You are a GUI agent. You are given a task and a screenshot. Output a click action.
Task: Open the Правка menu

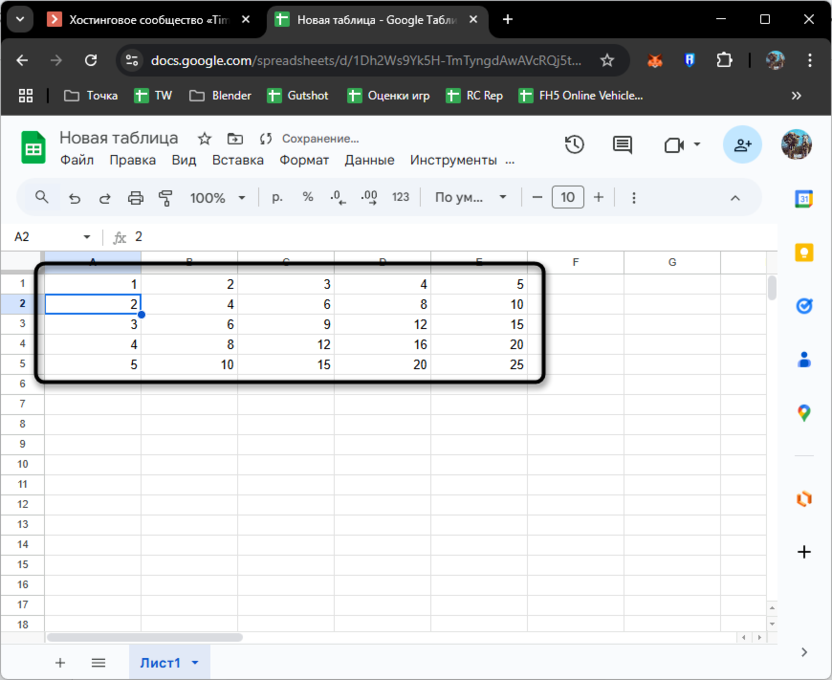133,160
